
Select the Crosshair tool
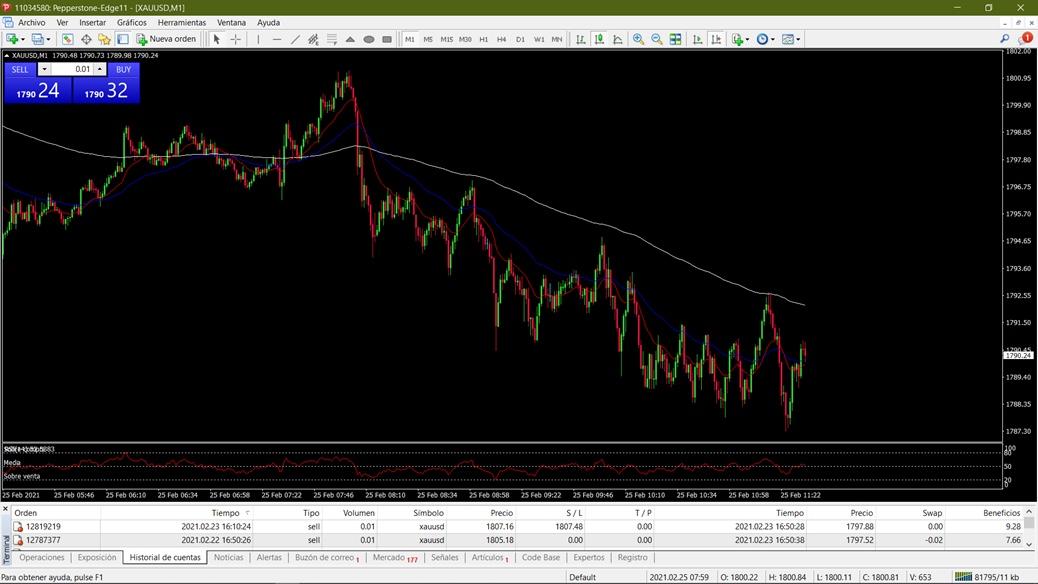tap(235, 40)
